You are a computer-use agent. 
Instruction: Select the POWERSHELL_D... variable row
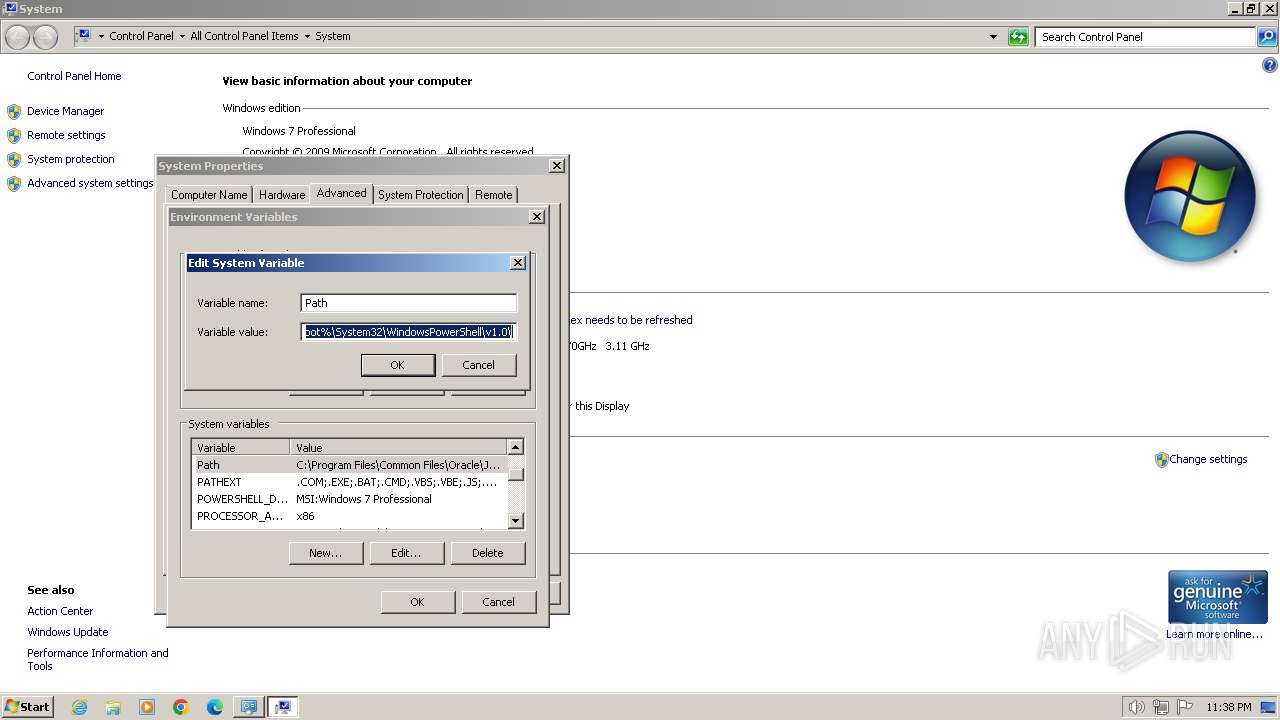[350, 499]
